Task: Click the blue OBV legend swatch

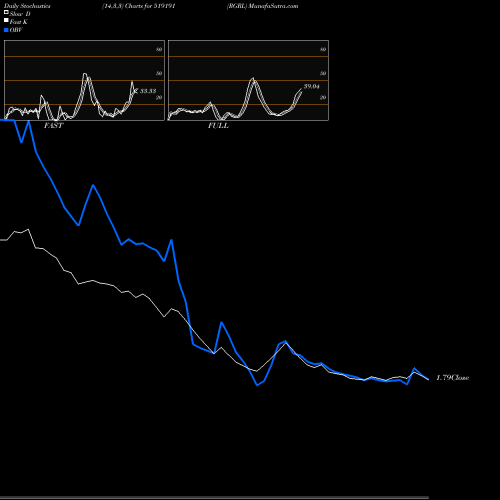Action: click(6, 30)
